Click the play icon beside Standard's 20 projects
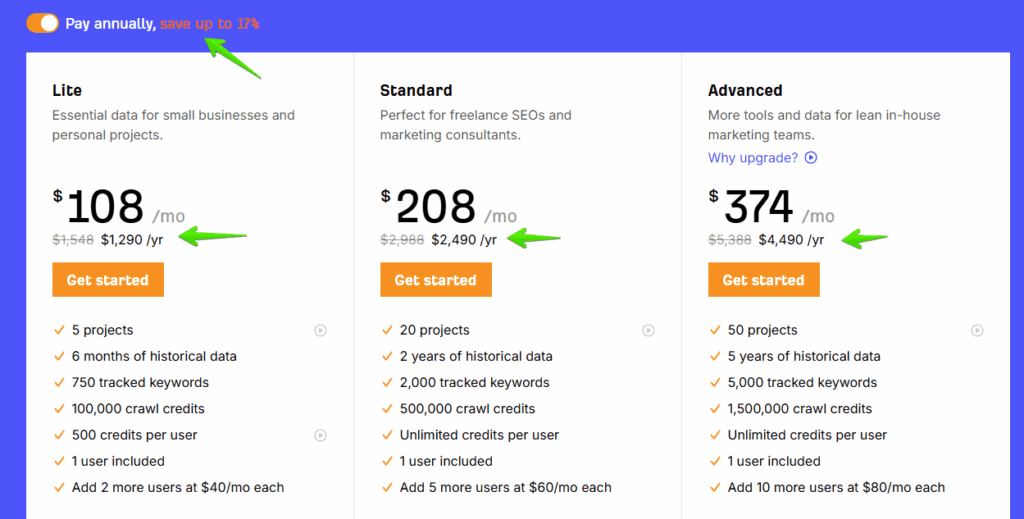The height and width of the screenshot is (519, 1024). [x=648, y=330]
